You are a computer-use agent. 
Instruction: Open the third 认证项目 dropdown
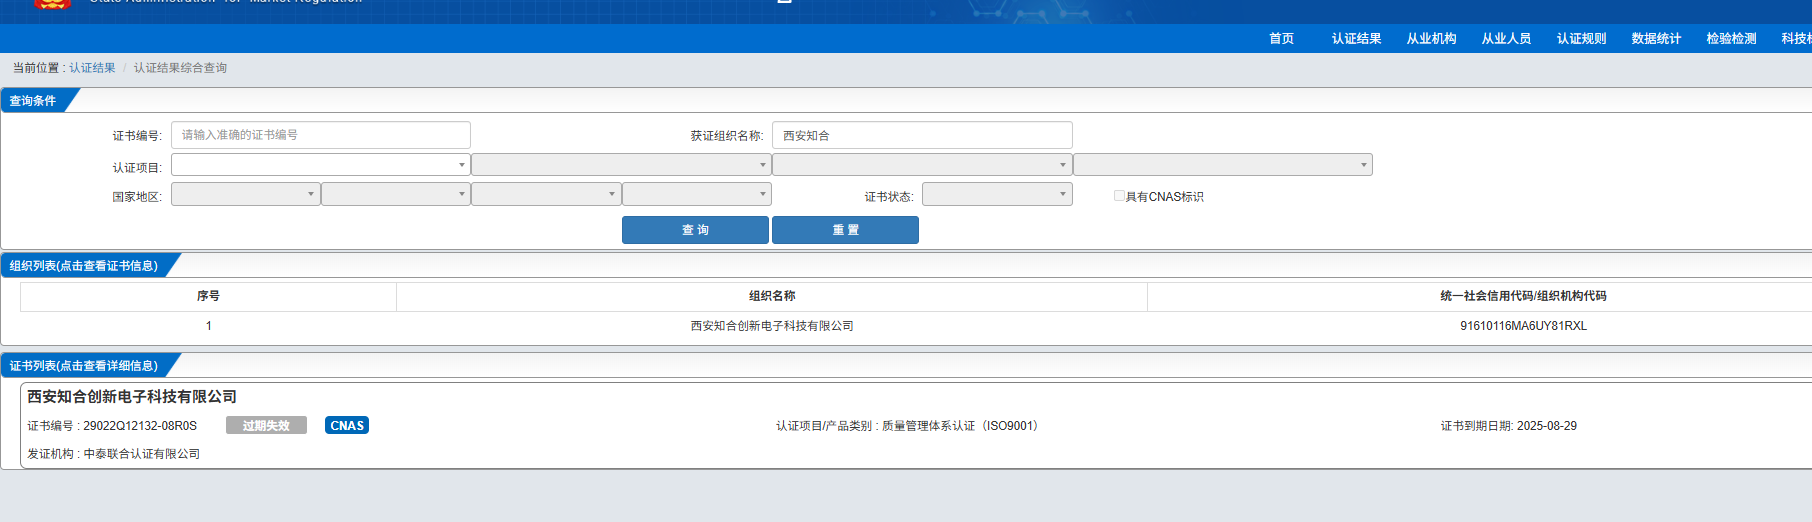click(x=922, y=165)
